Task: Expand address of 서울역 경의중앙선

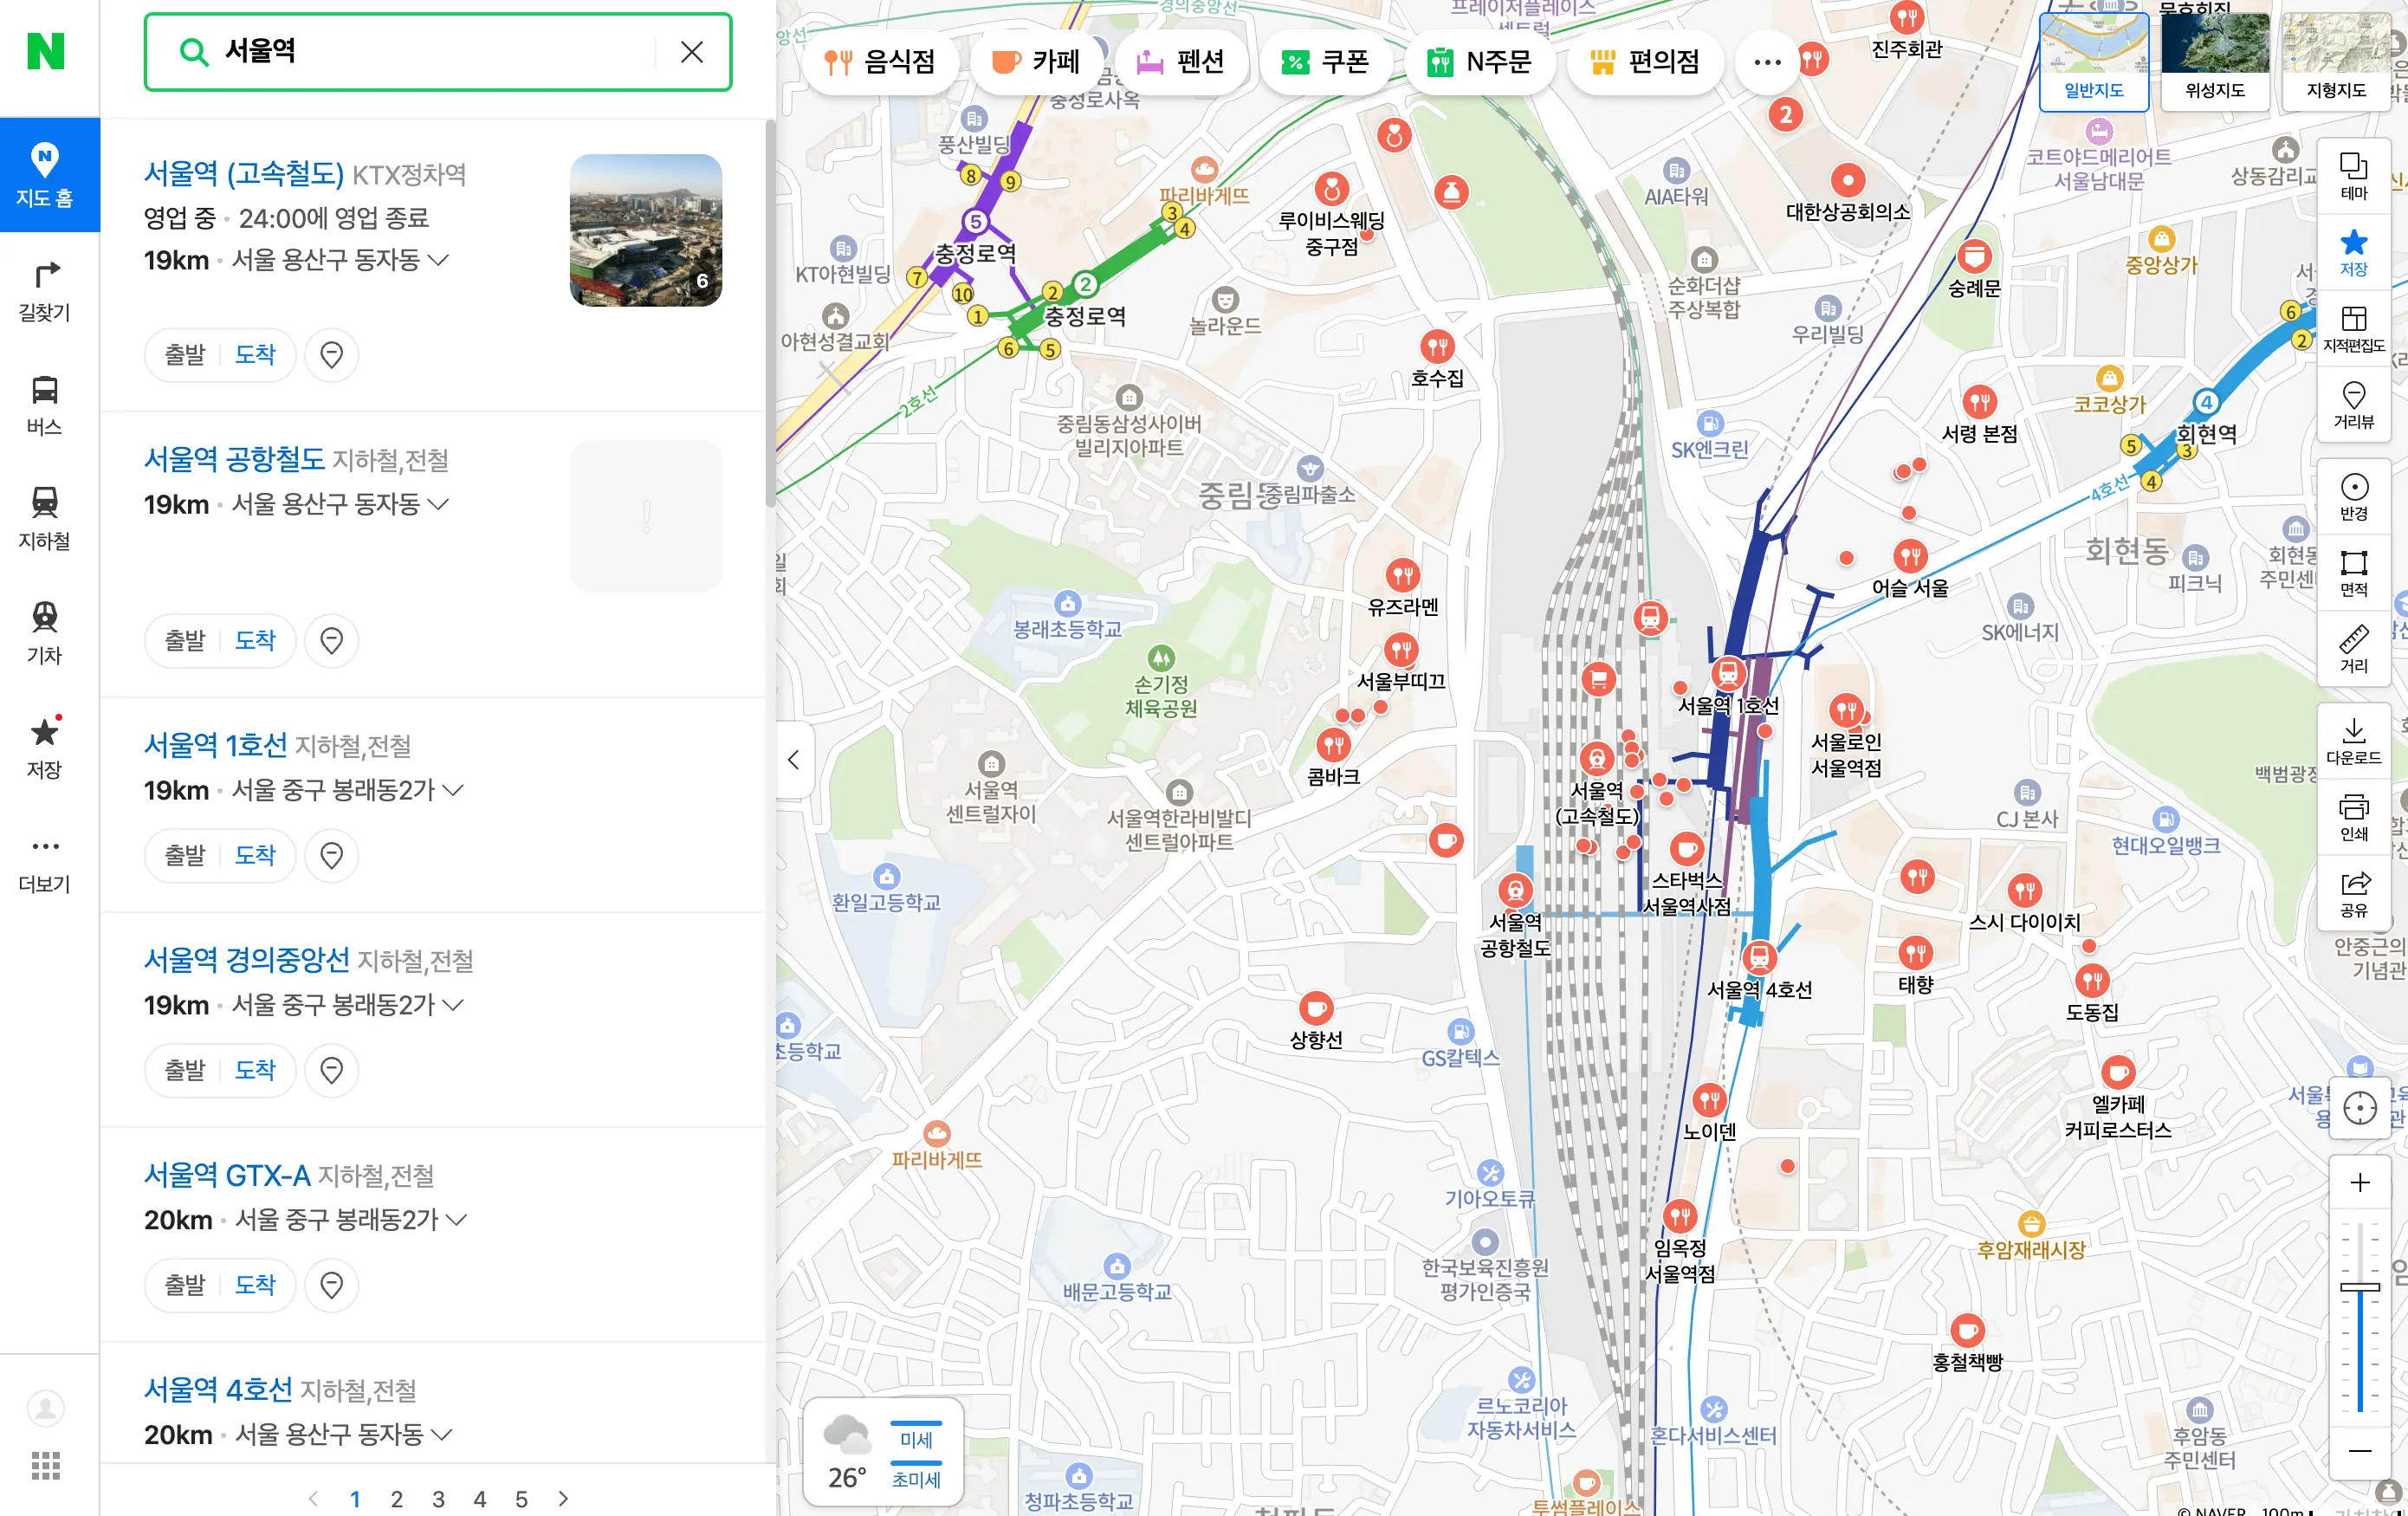Action: tap(453, 1005)
